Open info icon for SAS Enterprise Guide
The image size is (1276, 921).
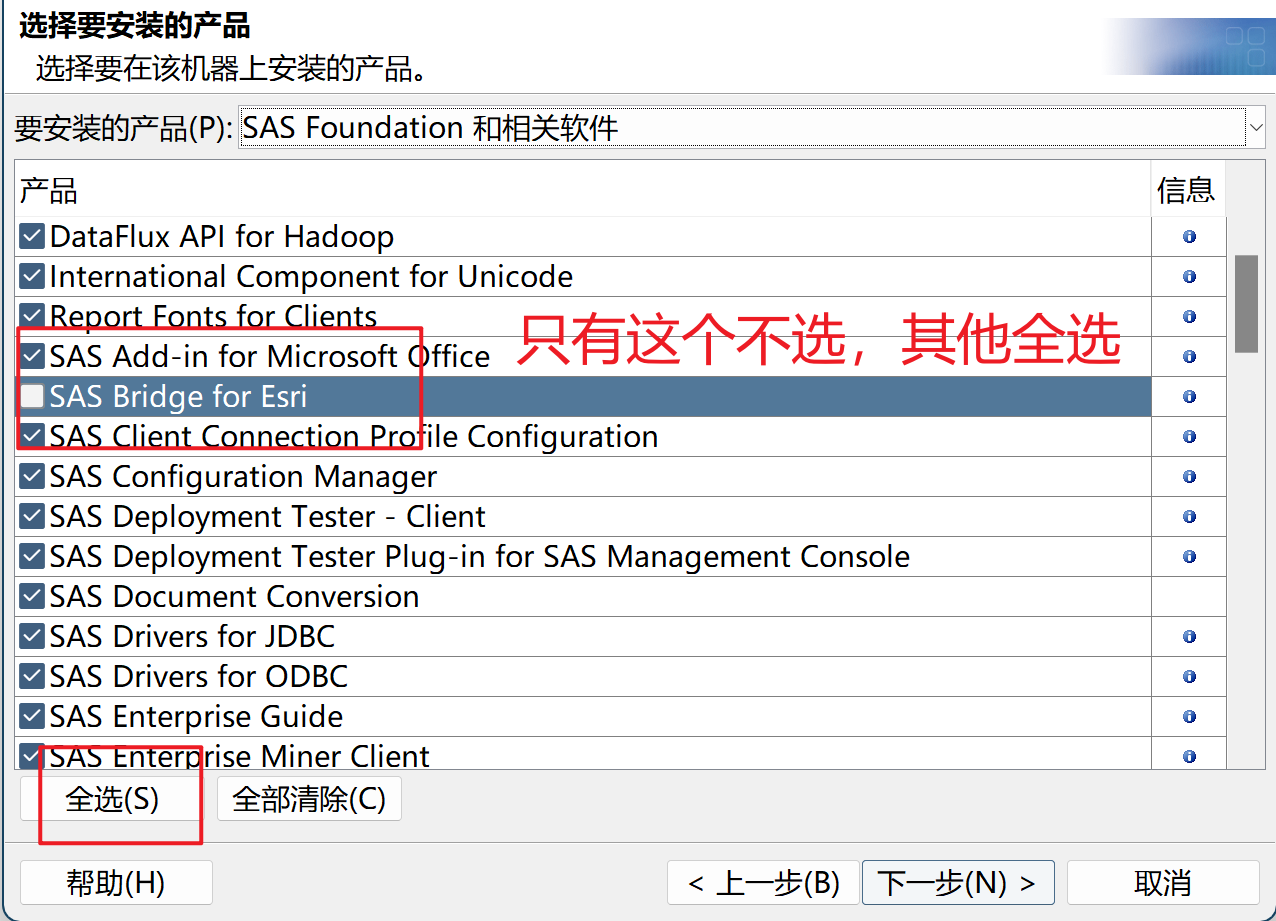[x=1189, y=717]
